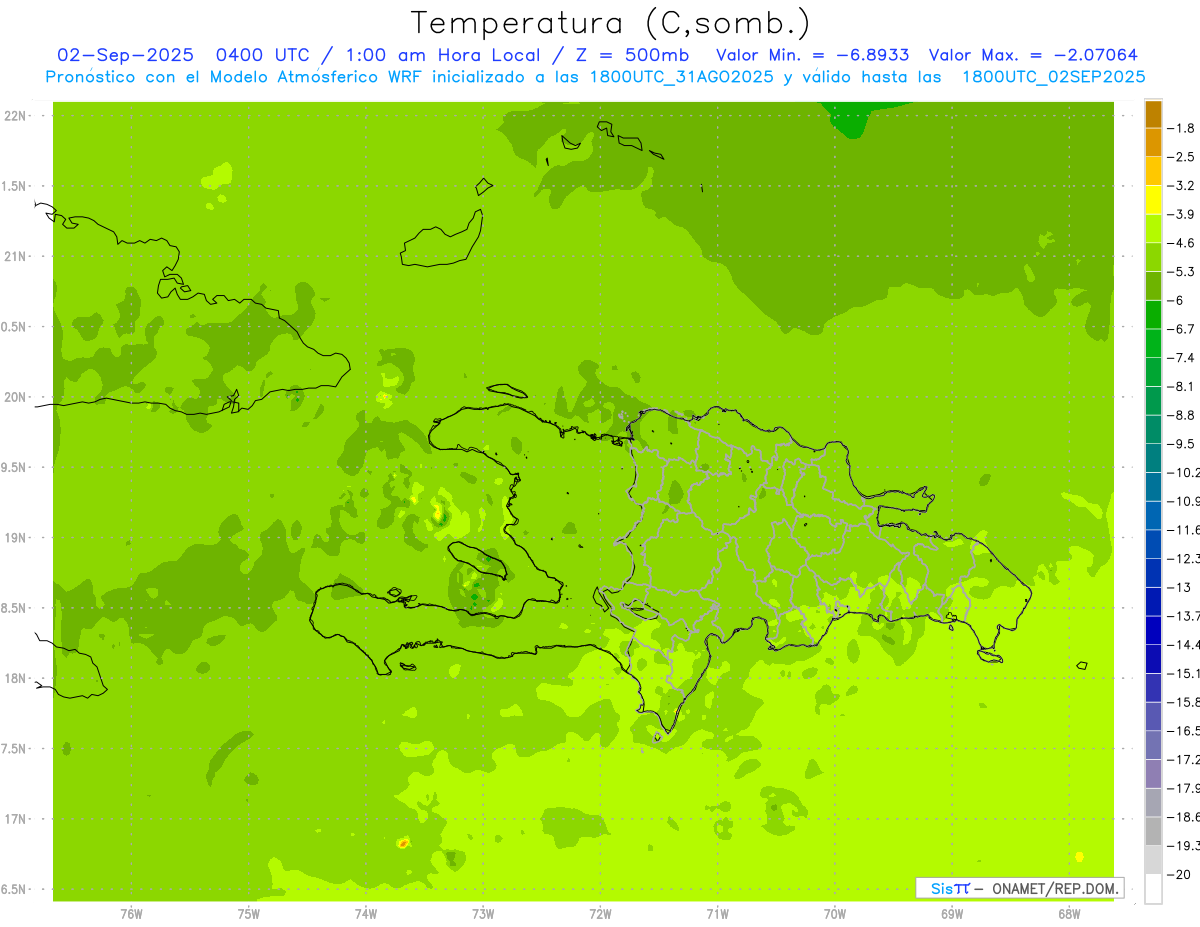This screenshot has height=927, width=1200.
Task: Pick the teal swatch between -9.5 and -10.2
Action: (x=1153, y=458)
